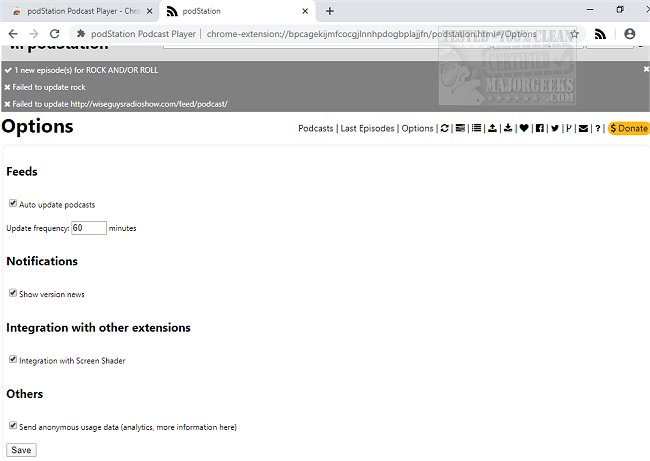Close the podStation Podcast Player tab

pos(150,11)
